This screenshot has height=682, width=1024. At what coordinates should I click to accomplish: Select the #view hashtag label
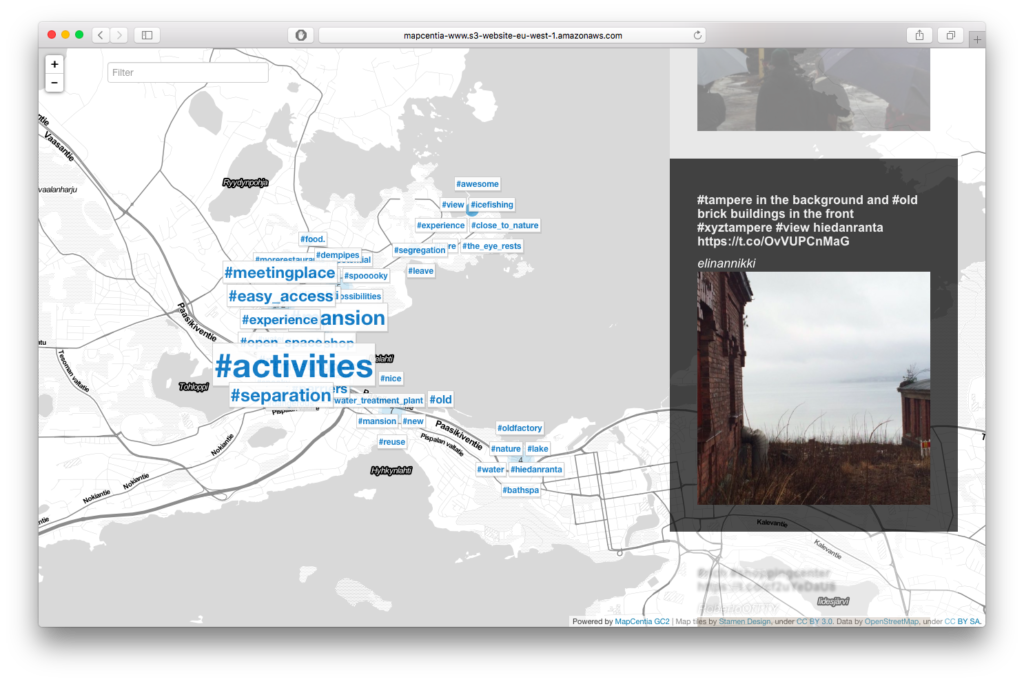pyautogui.click(x=453, y=204)
